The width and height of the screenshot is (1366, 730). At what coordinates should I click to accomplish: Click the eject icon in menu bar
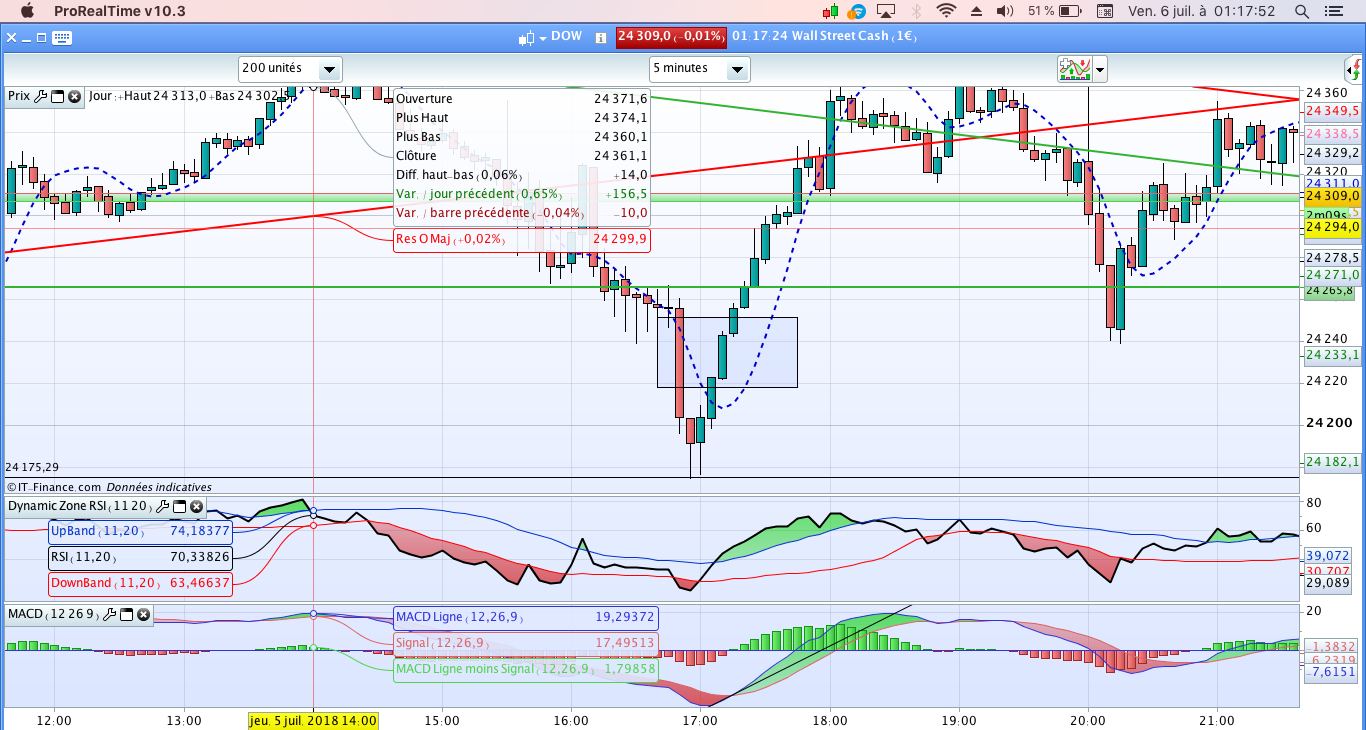(x=977, y=11)
